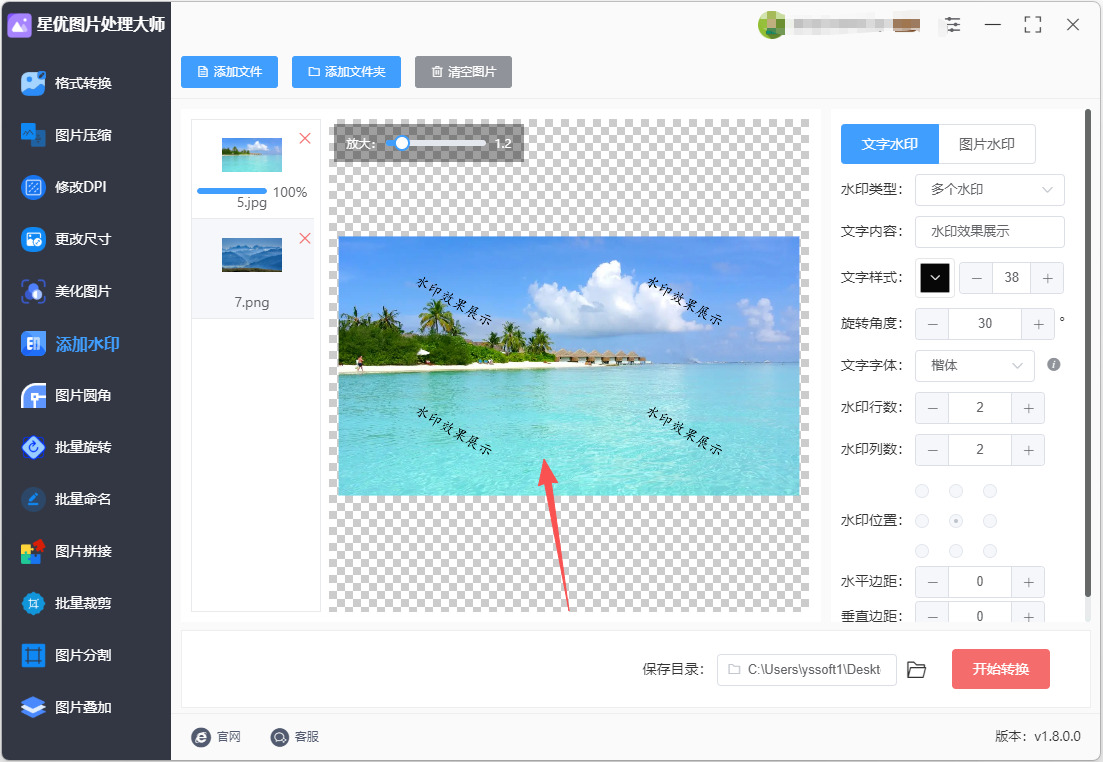Select top-center watermark position radio
Viewport: 1103px width, 762px height.
click(x=956, y=491)
